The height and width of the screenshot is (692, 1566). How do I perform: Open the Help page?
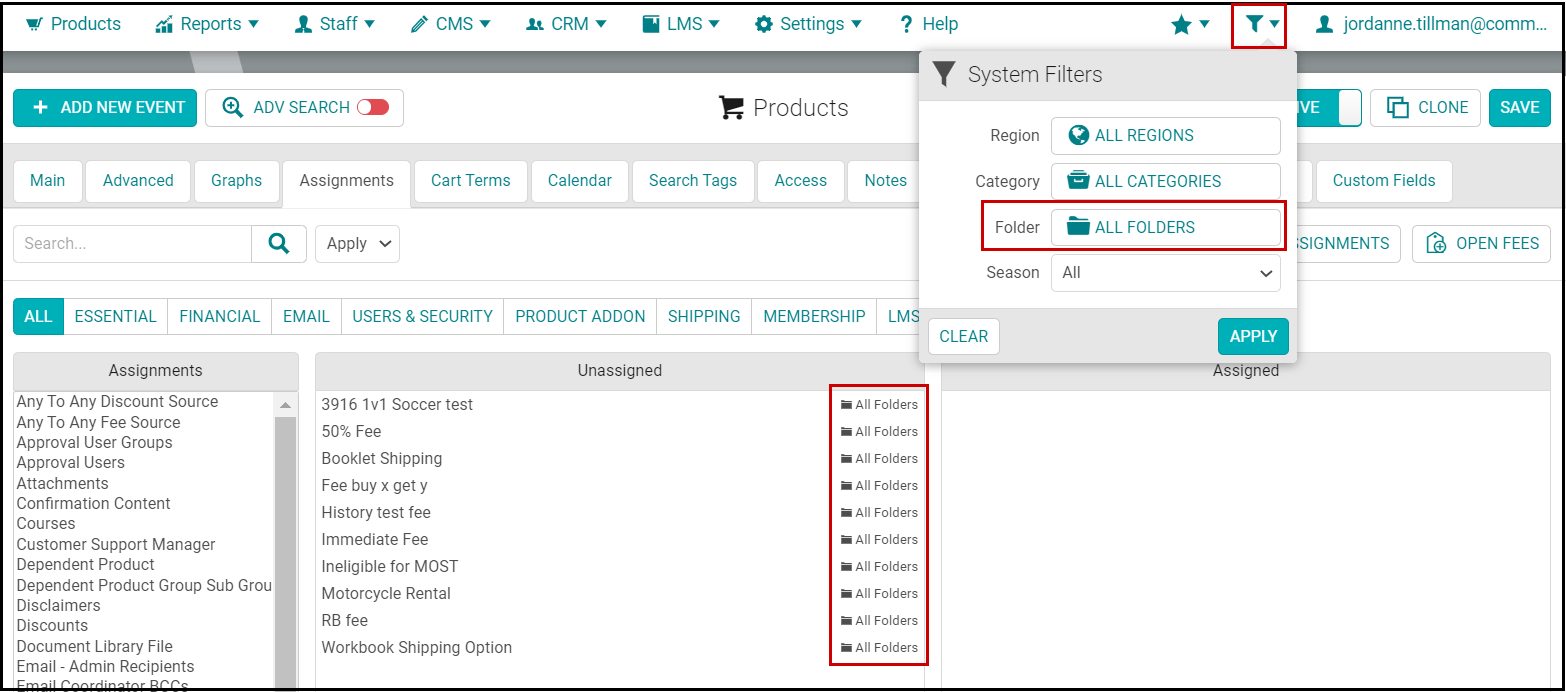[x=929, y=24]
